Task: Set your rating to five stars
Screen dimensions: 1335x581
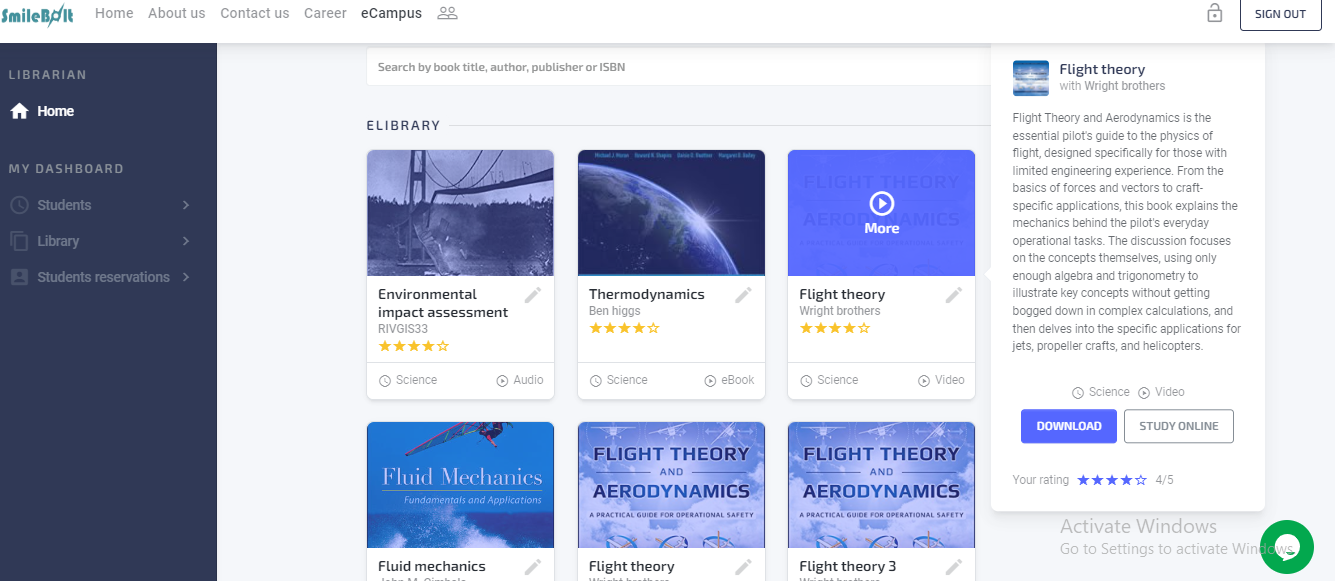Action: (1141, 480)
